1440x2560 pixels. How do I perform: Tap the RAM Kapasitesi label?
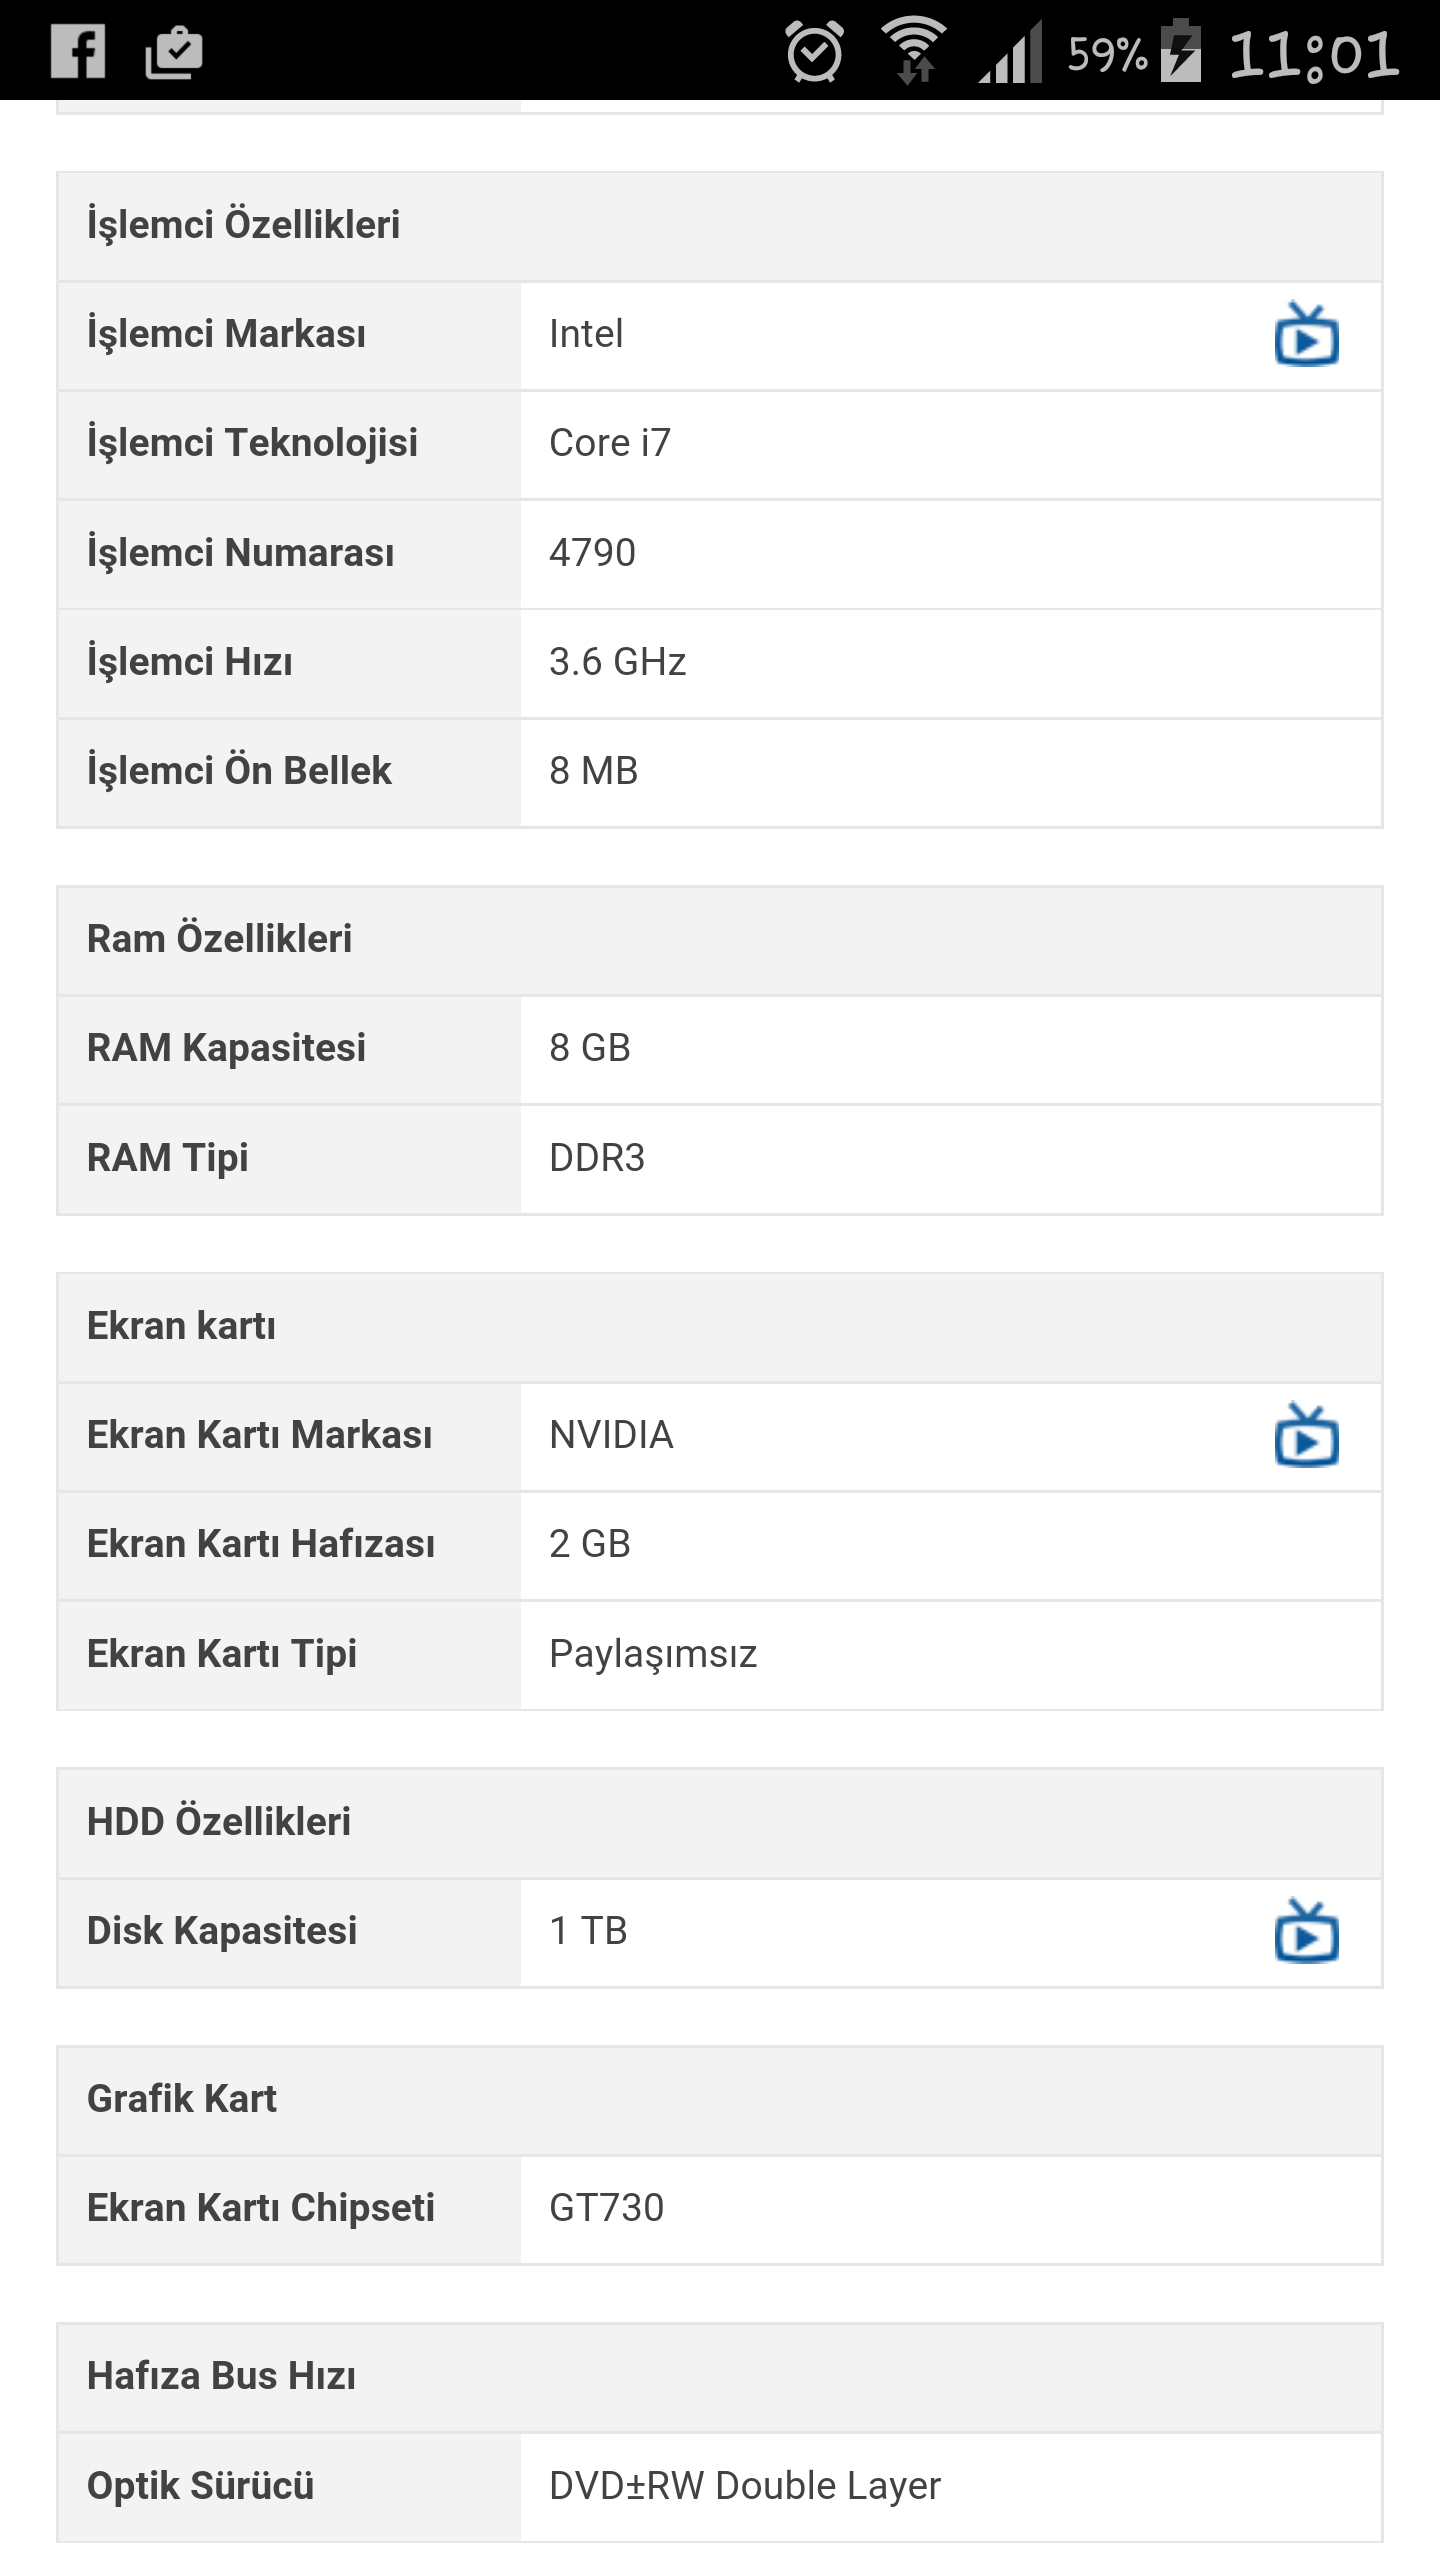click(227, 1048)
